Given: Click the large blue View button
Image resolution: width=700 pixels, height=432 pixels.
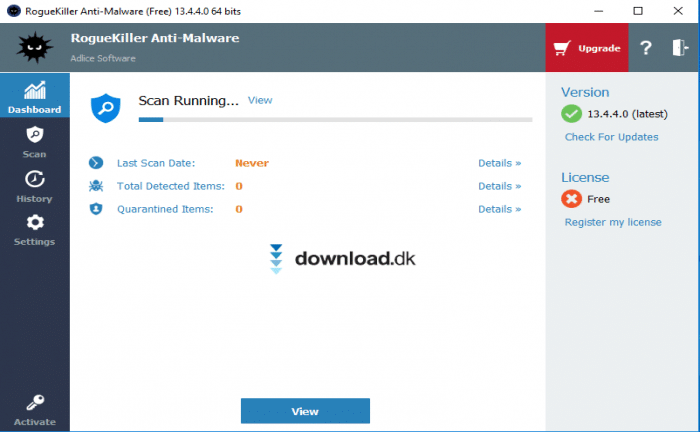Looking at the screenshot, I should click(305, 411).
